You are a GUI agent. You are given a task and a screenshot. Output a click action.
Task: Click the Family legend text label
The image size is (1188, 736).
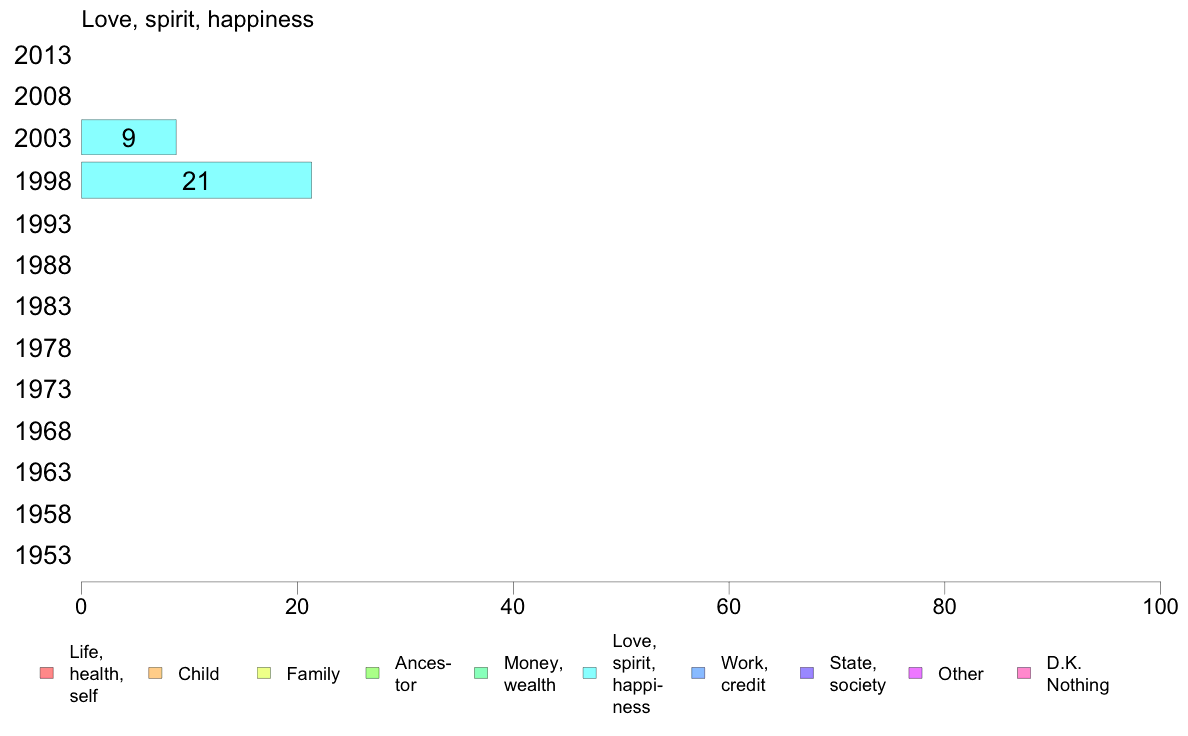coord(313,674)
